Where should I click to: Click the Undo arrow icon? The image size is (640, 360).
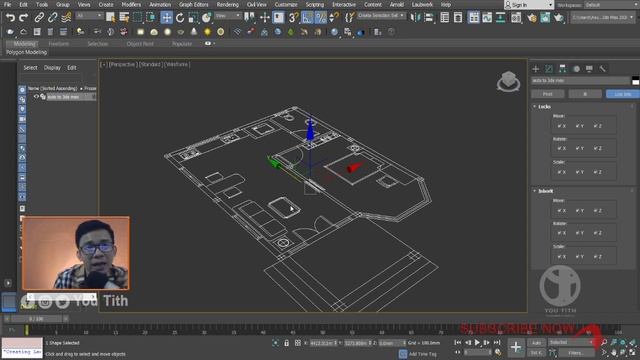click(10, 18)
